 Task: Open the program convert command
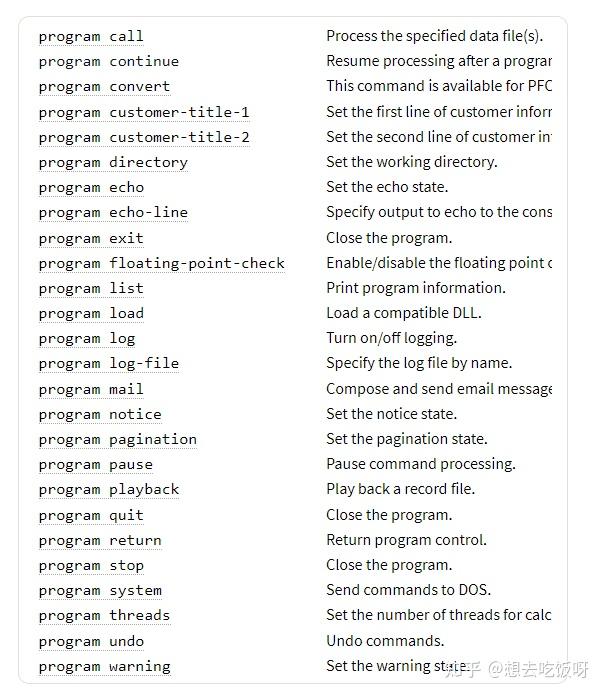(x=104, y=87)
